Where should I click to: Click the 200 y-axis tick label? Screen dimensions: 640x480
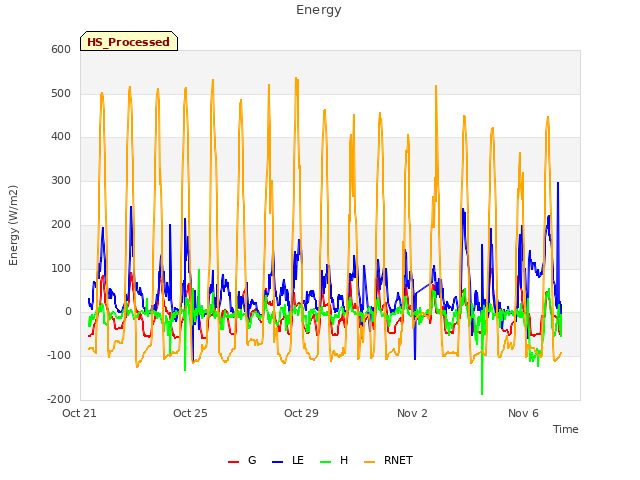click(61, 224)
